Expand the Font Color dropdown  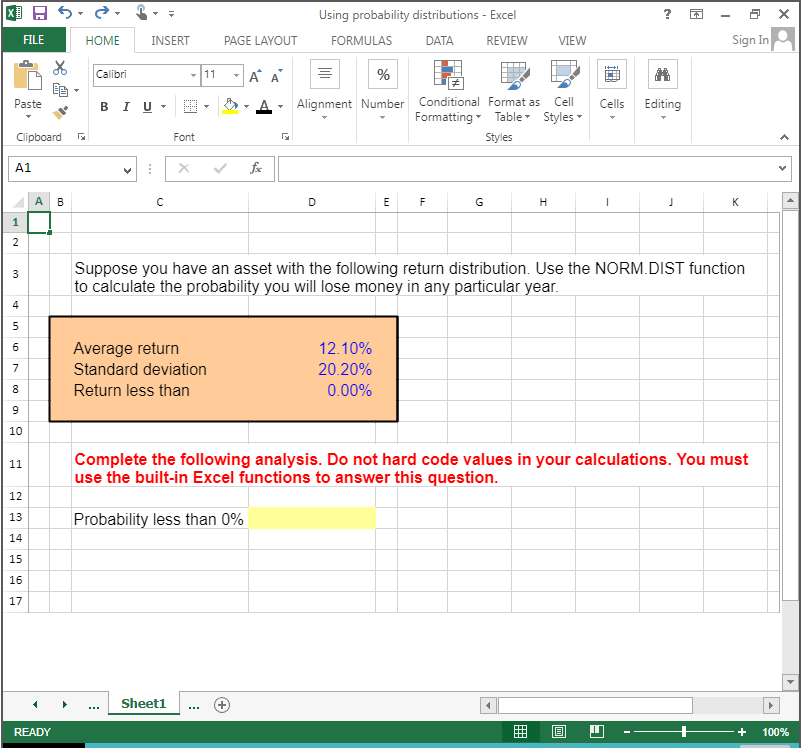[x=280, y=106]
